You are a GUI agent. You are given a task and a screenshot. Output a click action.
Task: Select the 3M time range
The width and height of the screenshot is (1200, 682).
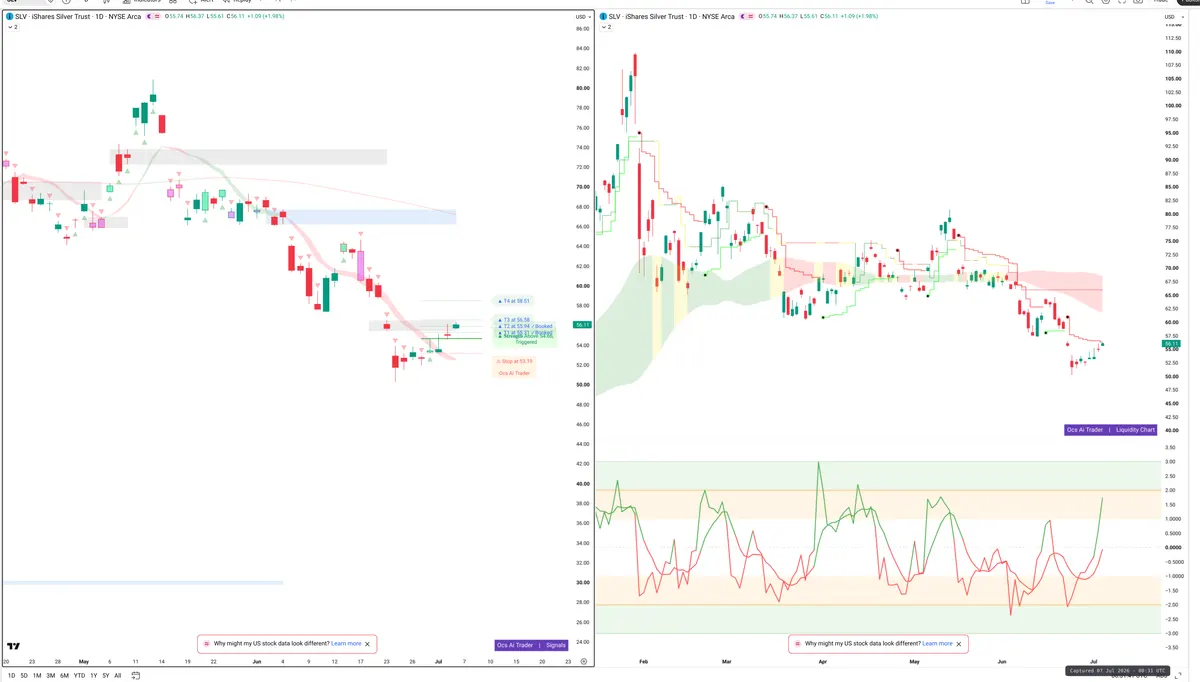[x=50, y=676]
